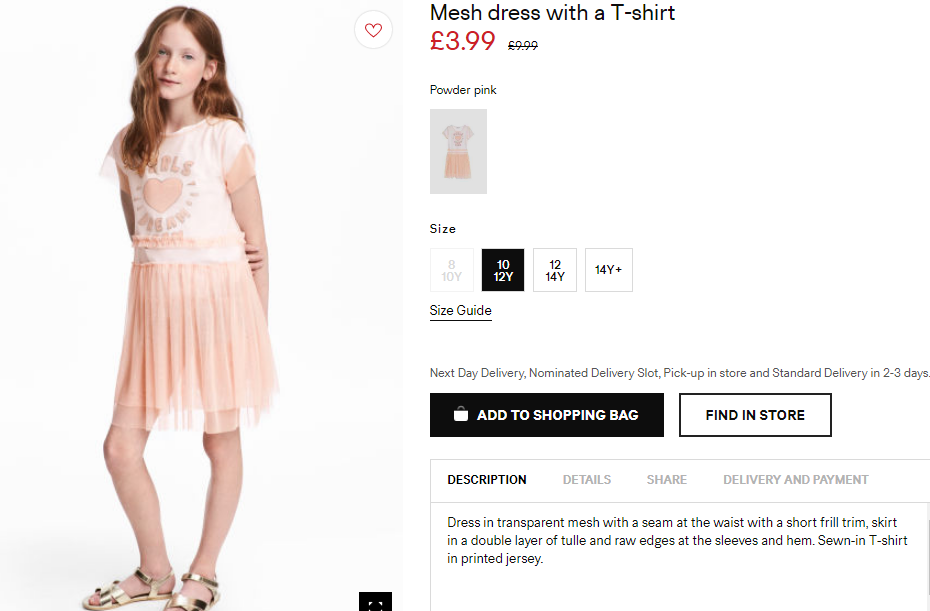Select the Powder pink colour thumbnail
The image size is (930, 611).
458,151
